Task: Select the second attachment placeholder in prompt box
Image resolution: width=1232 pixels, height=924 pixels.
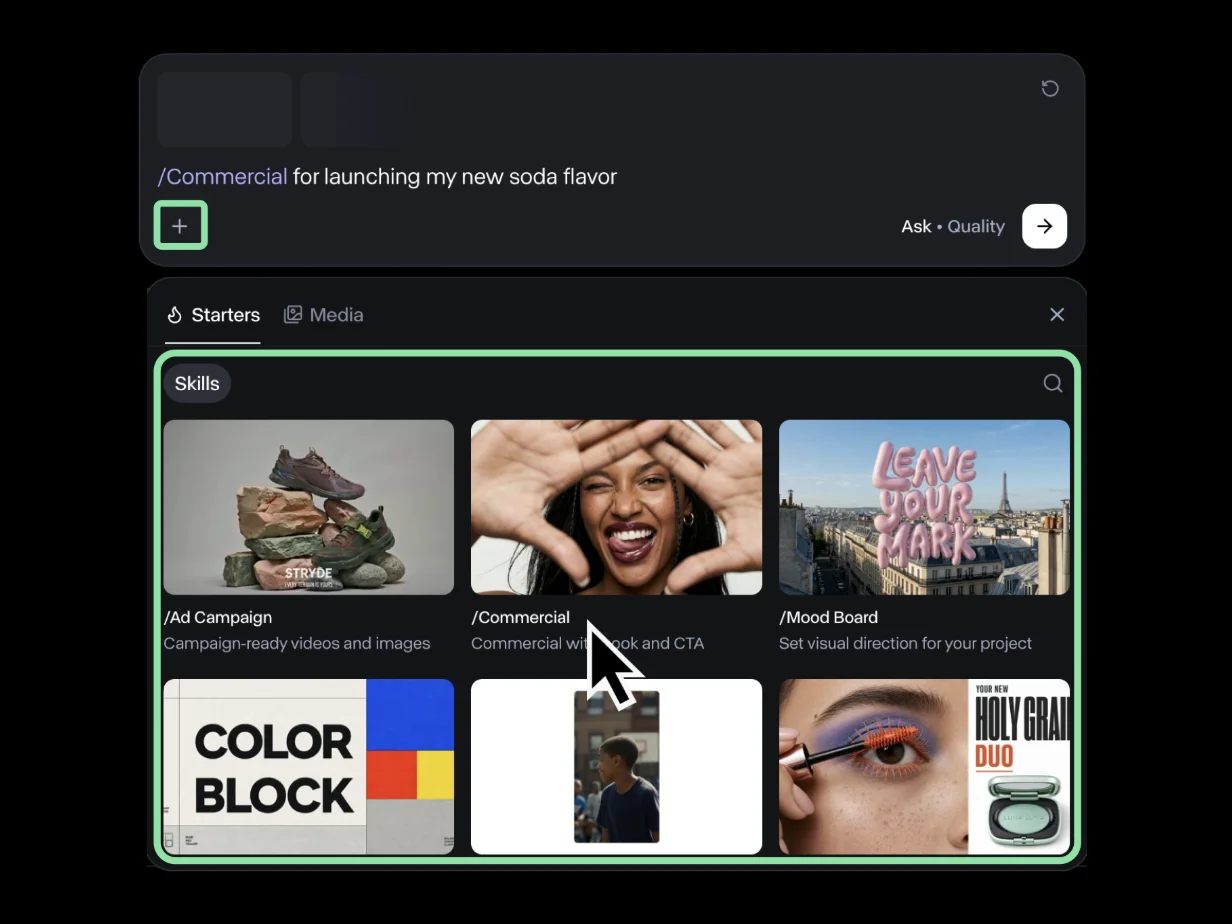Action: [355, 109]
